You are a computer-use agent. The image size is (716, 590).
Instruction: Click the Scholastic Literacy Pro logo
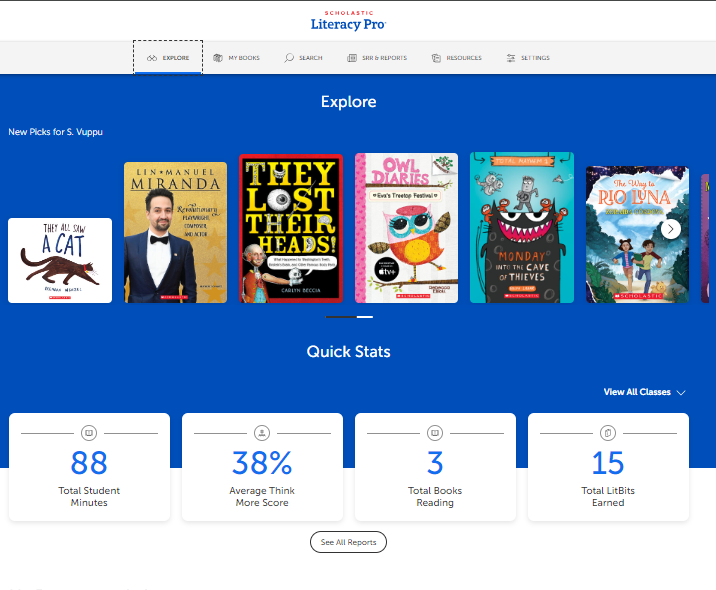coord(348,21)
